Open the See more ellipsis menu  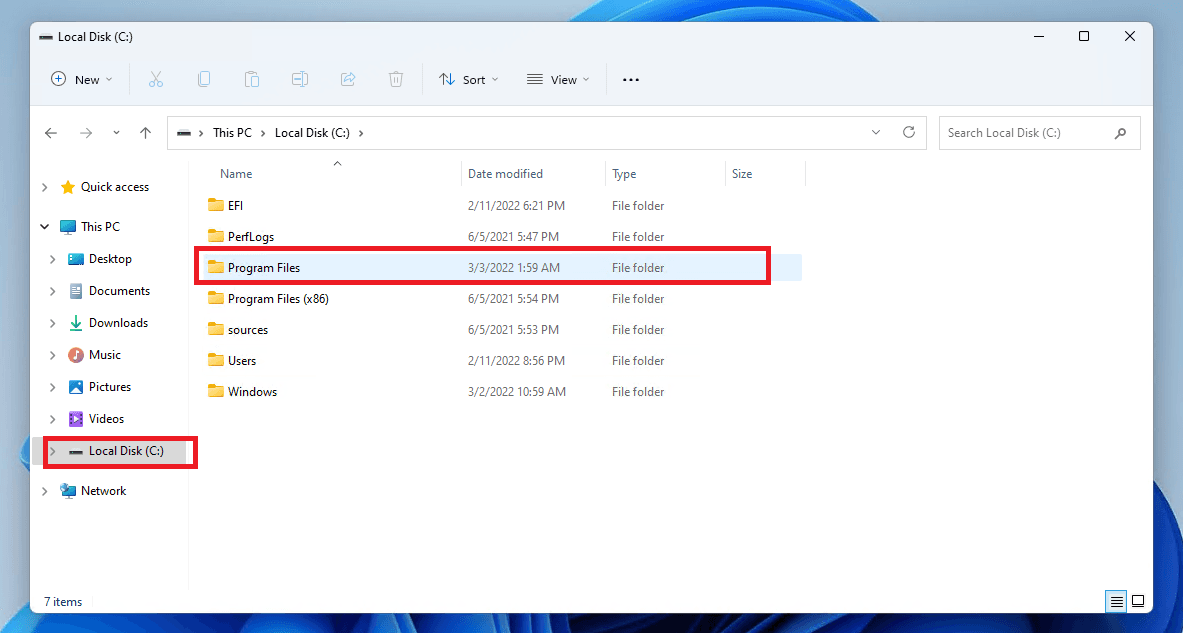coord(631,79)
